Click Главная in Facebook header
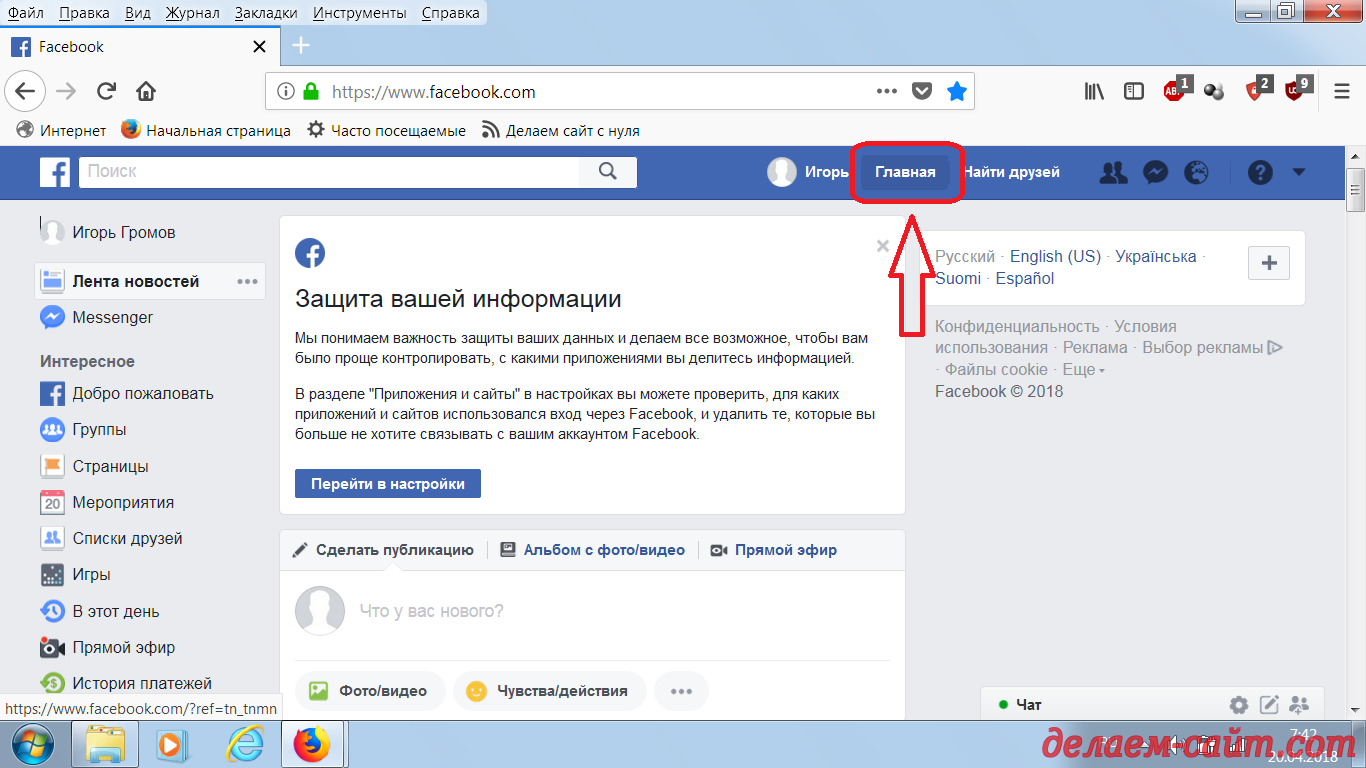The width and height of the screenshot is (1366, 768). pyautogui.click(x=905, y=172)
